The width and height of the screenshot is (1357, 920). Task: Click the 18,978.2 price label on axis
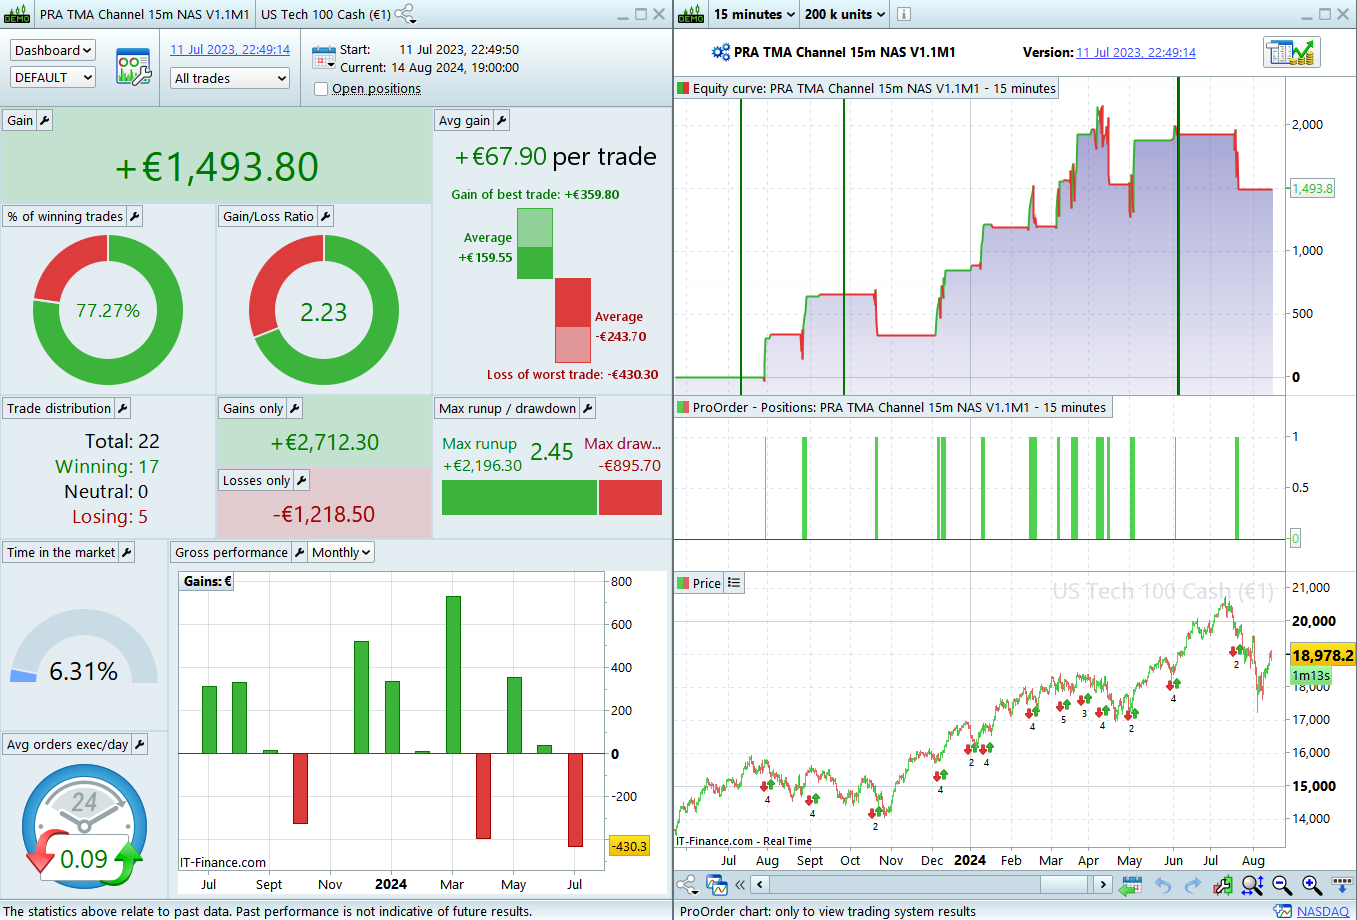1322,655
